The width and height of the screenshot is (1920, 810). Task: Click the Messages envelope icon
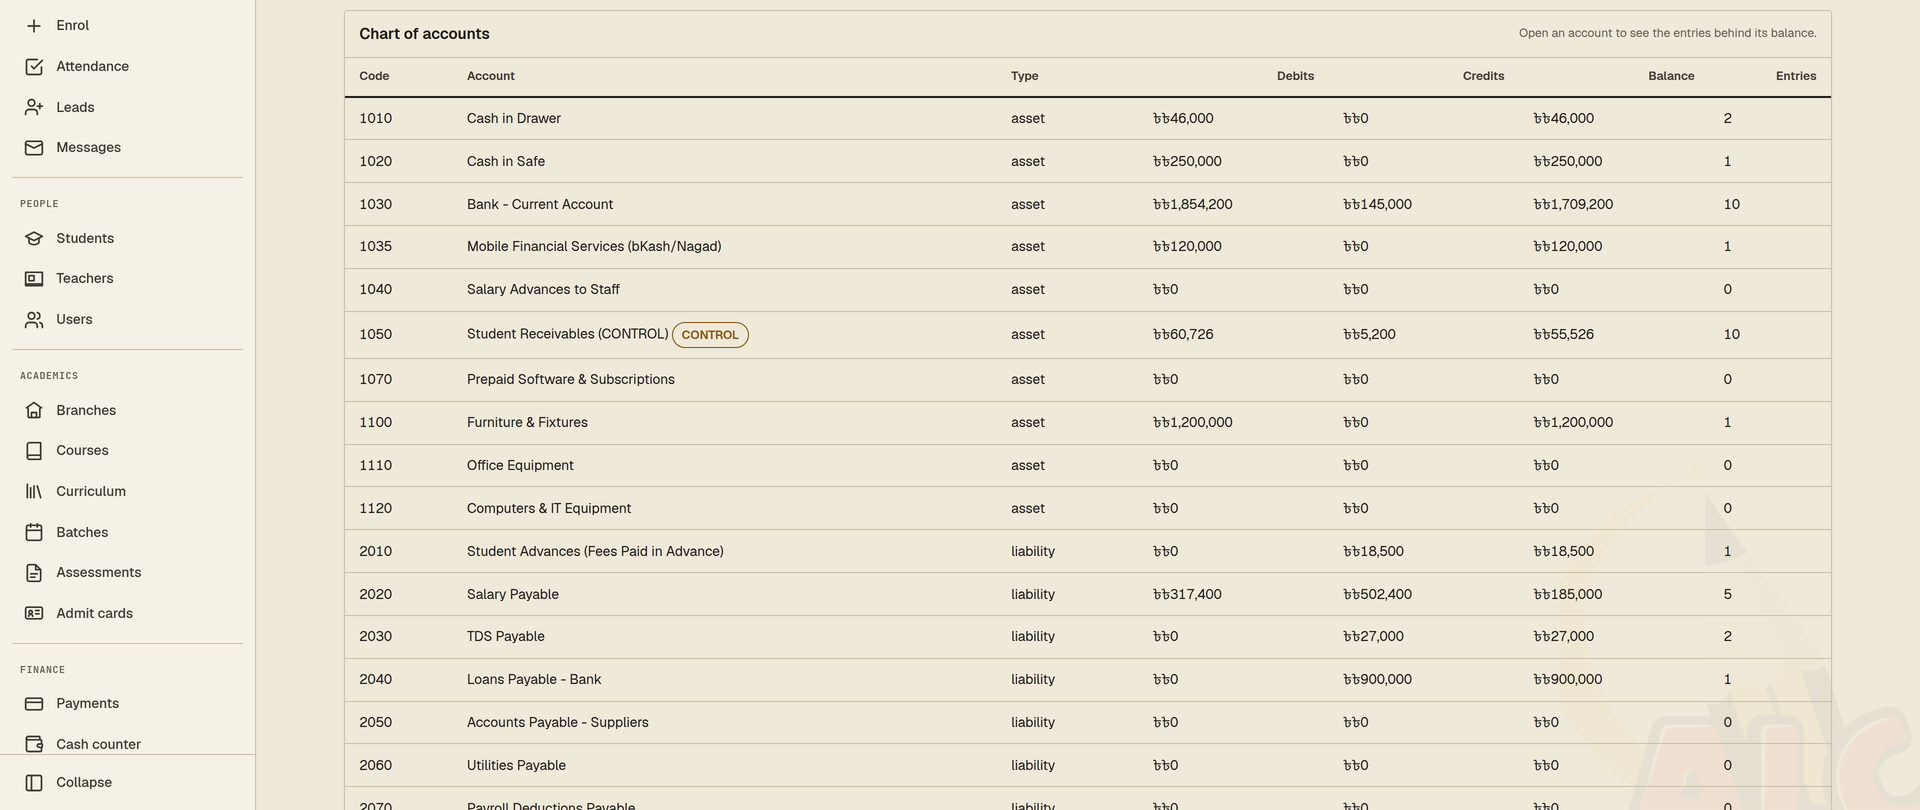click(x=34, y=148)
